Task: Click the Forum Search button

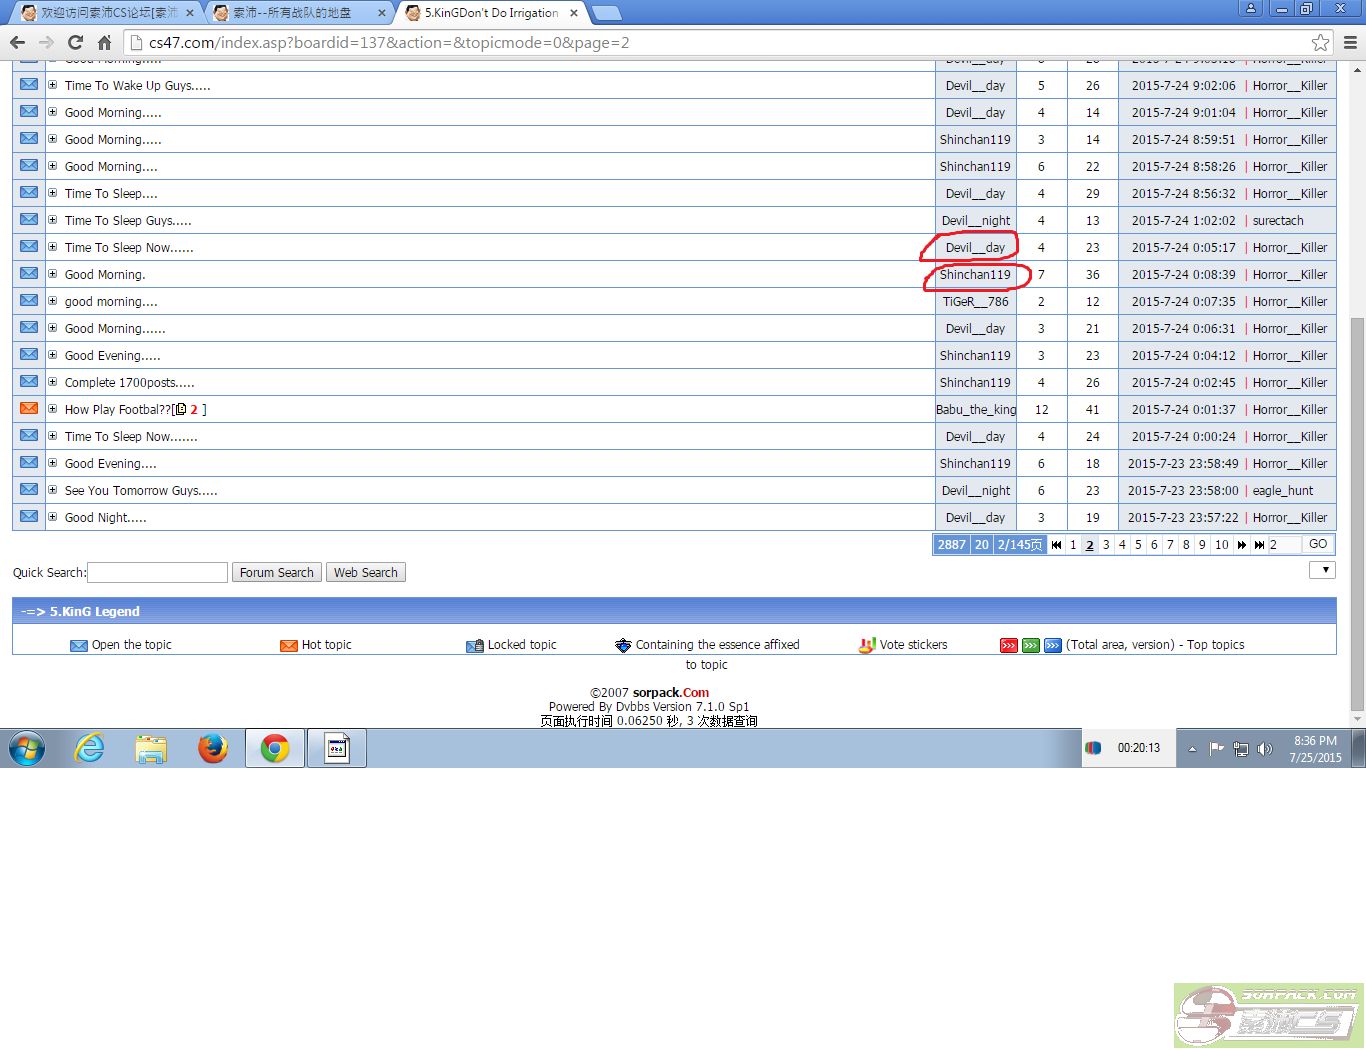Action: 276,573
